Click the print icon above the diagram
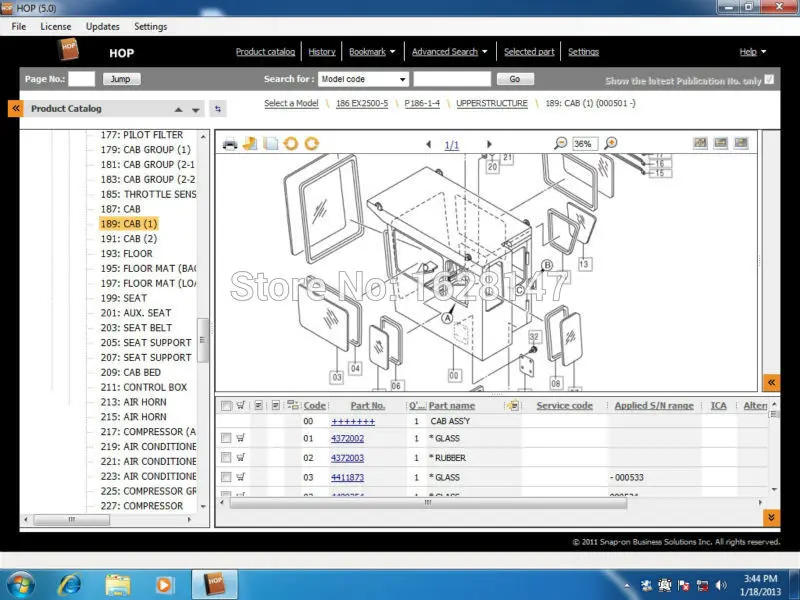This screenshot has width=800, height=600. tap(229, 143)
